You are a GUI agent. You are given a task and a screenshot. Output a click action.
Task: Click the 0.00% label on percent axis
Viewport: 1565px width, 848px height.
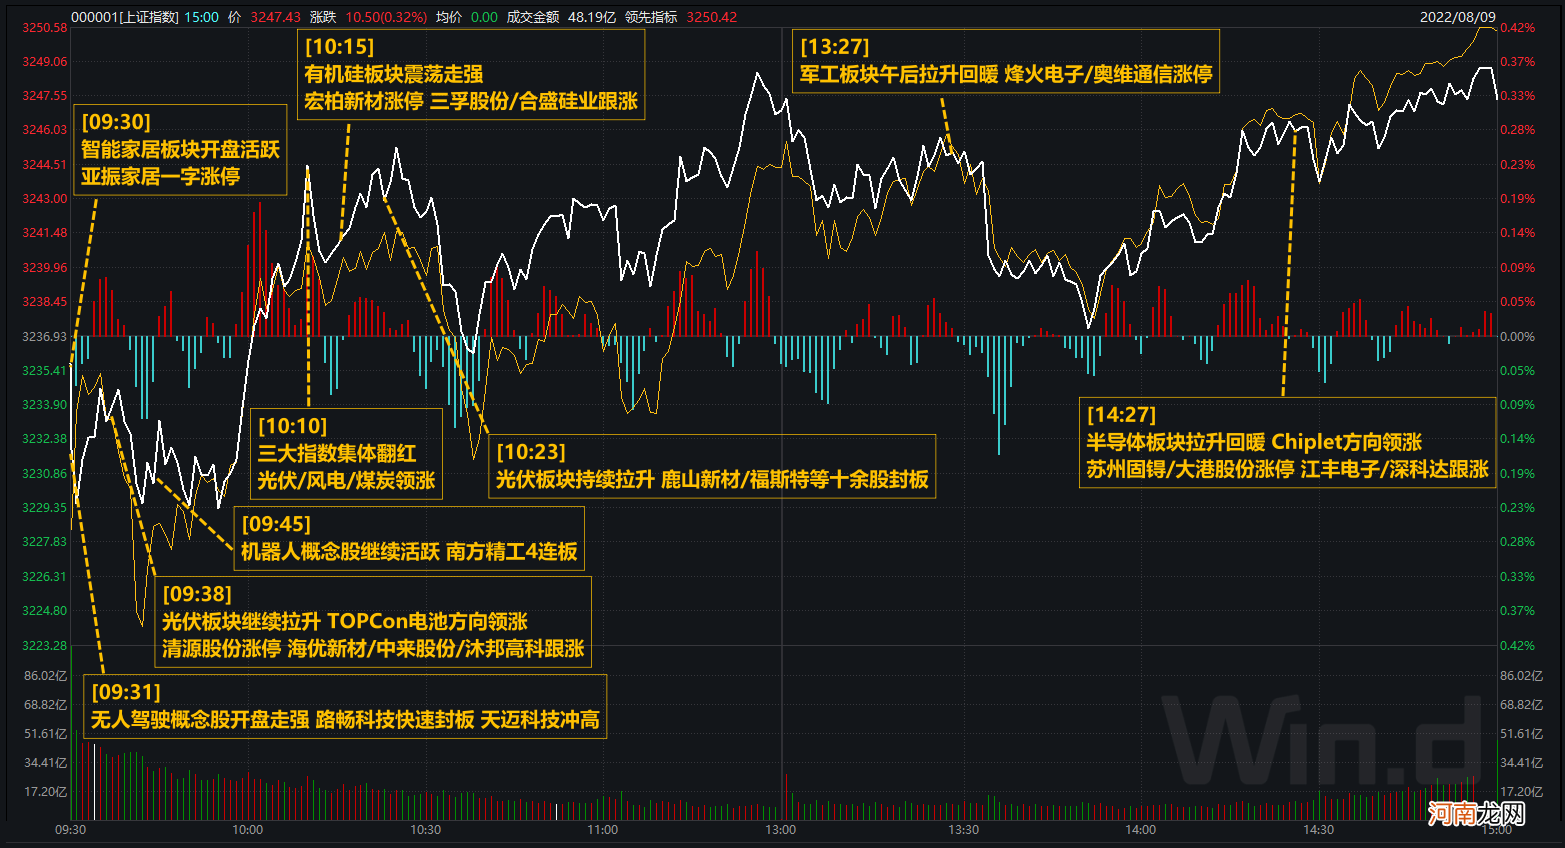pos(1517,337)
